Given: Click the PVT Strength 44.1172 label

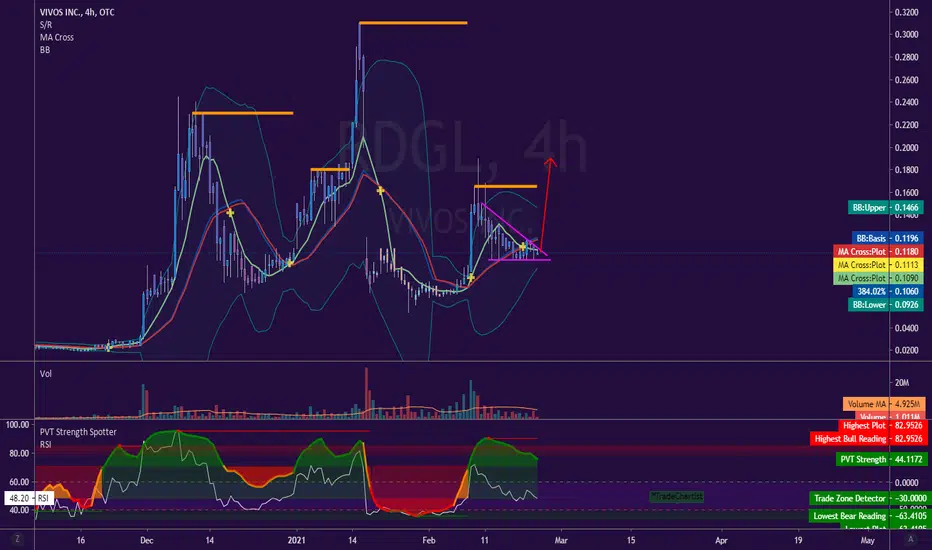Looking at the screenshot, I should [881, 459].
